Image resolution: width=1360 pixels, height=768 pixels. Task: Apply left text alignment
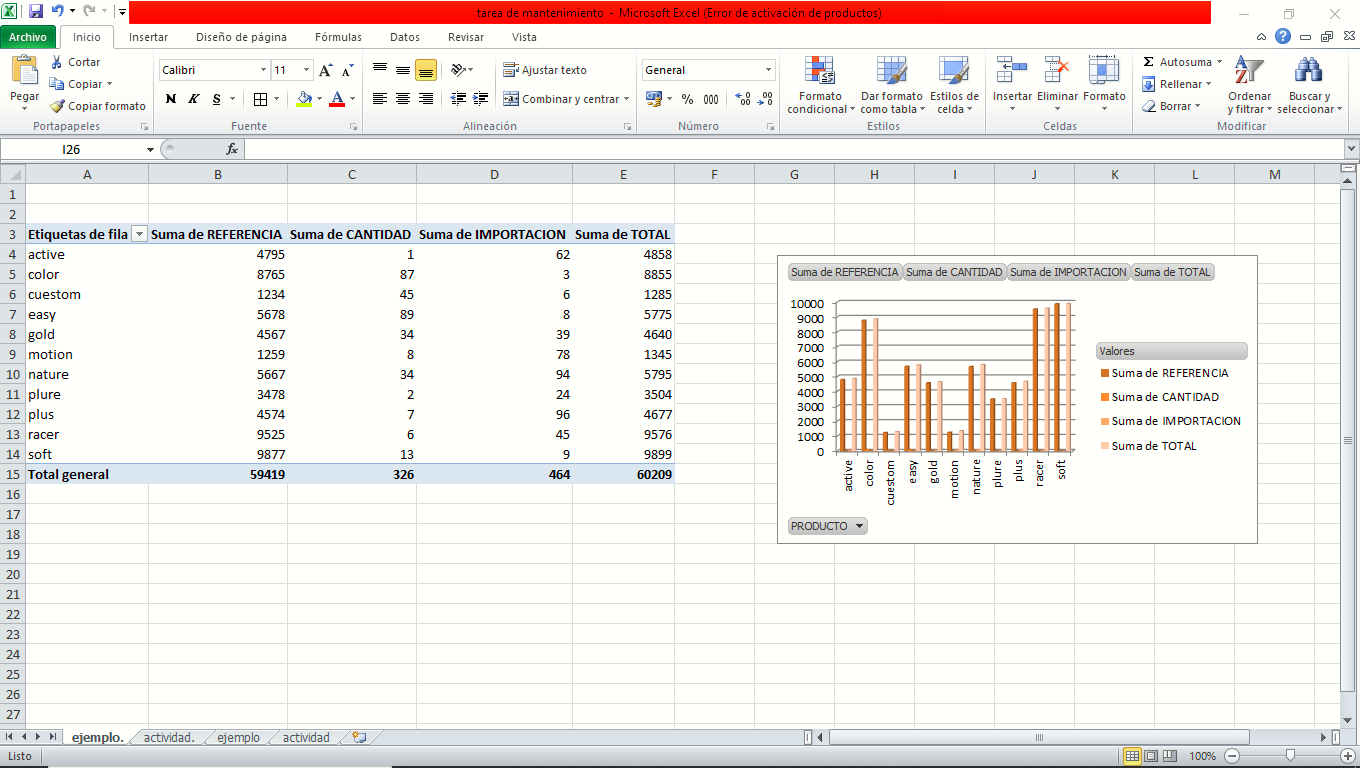[x=380, y=99]
